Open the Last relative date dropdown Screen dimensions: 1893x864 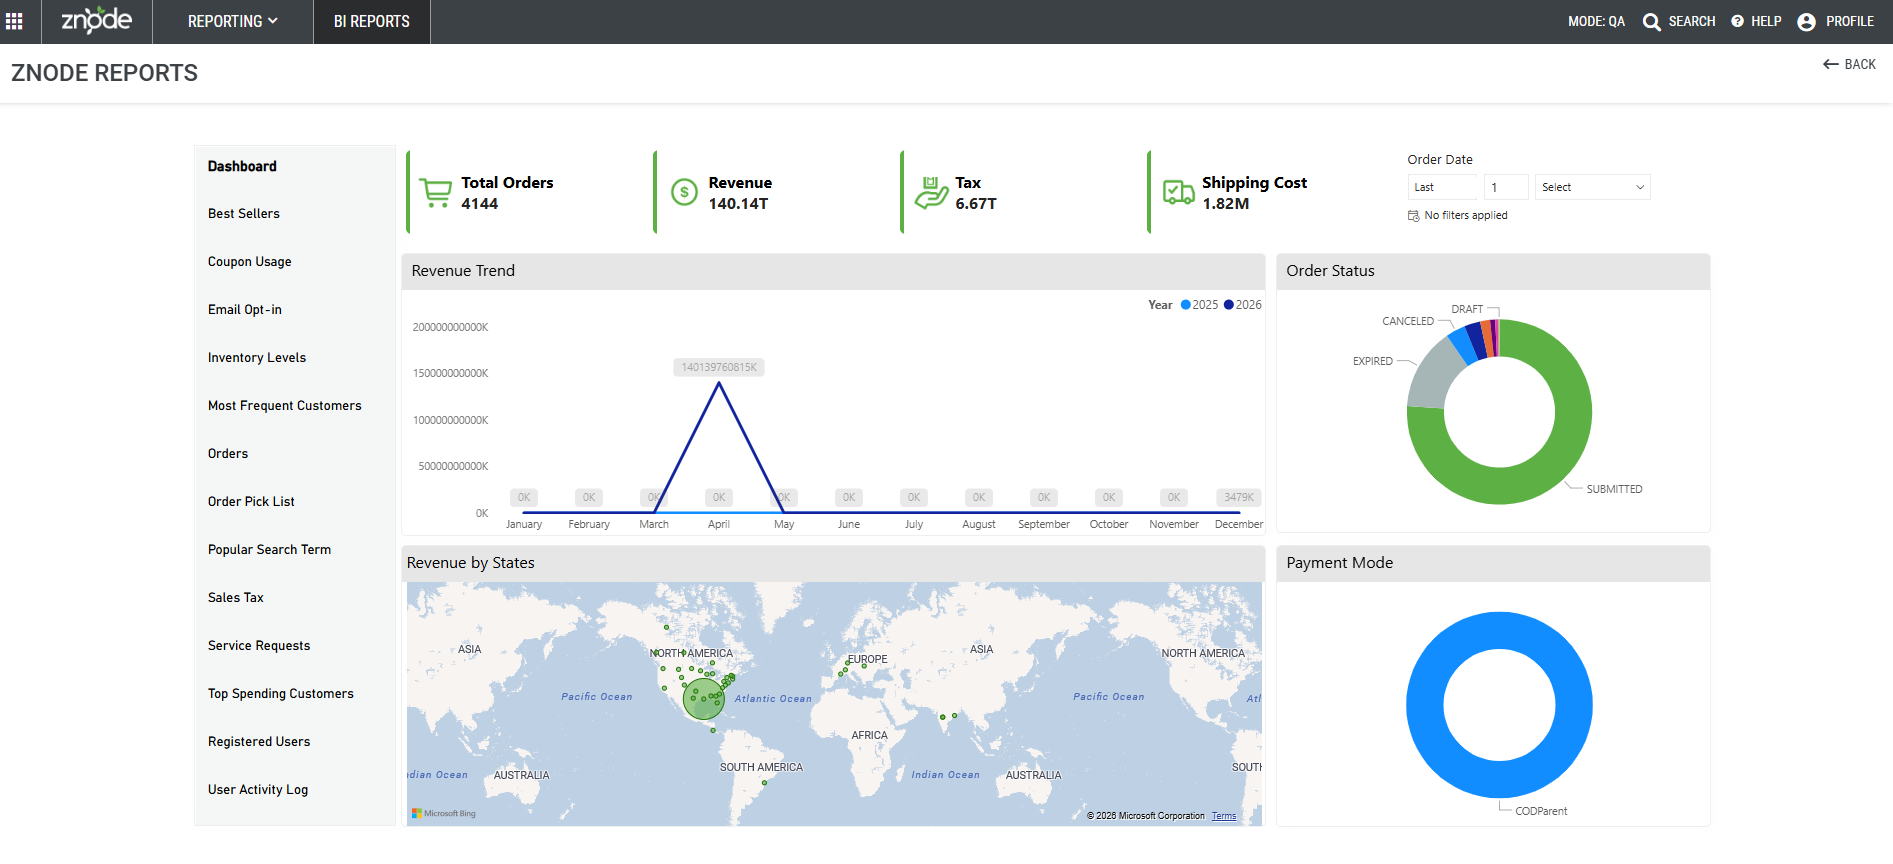pyautogui.click(x=1442, y=187)
